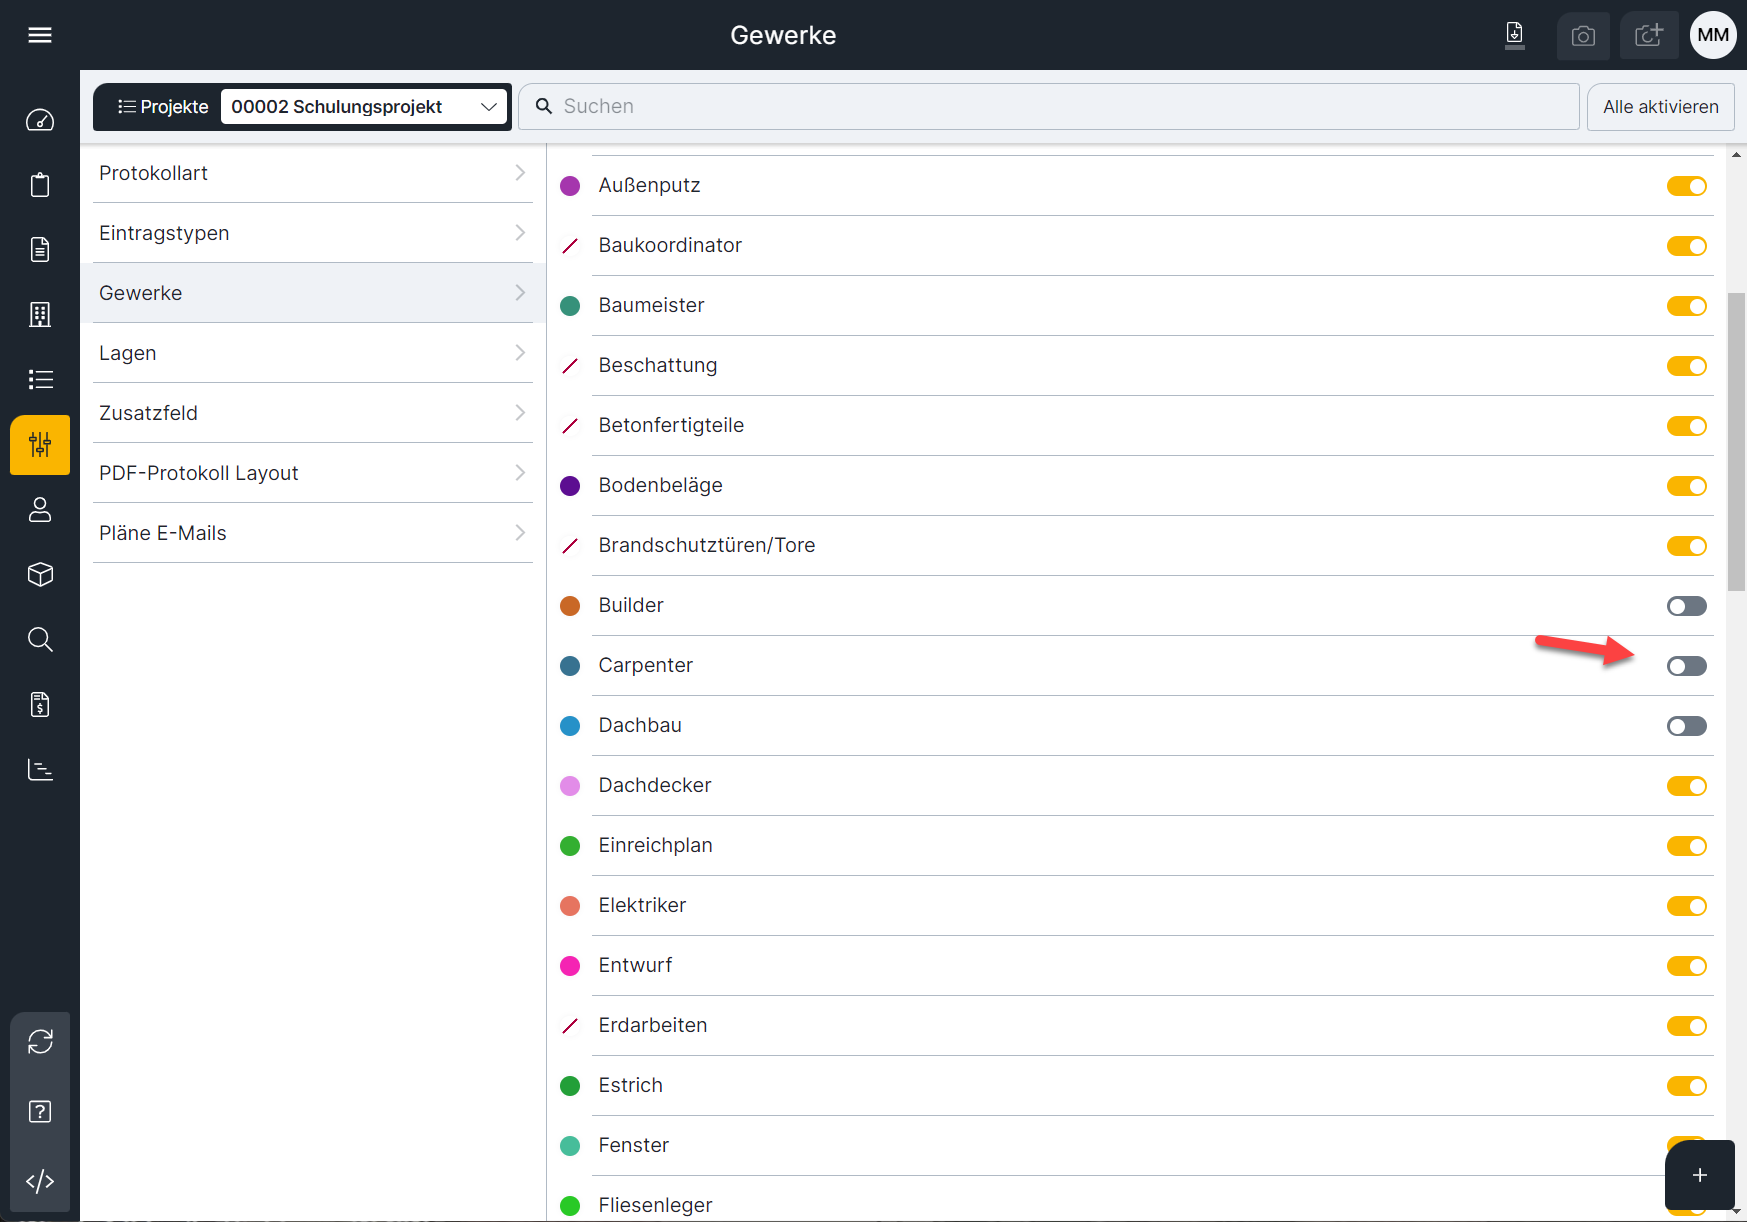The image size is (1747, 1222).
Task: Open the Bodenbeläge trade entry
Action: (1137, 486)
